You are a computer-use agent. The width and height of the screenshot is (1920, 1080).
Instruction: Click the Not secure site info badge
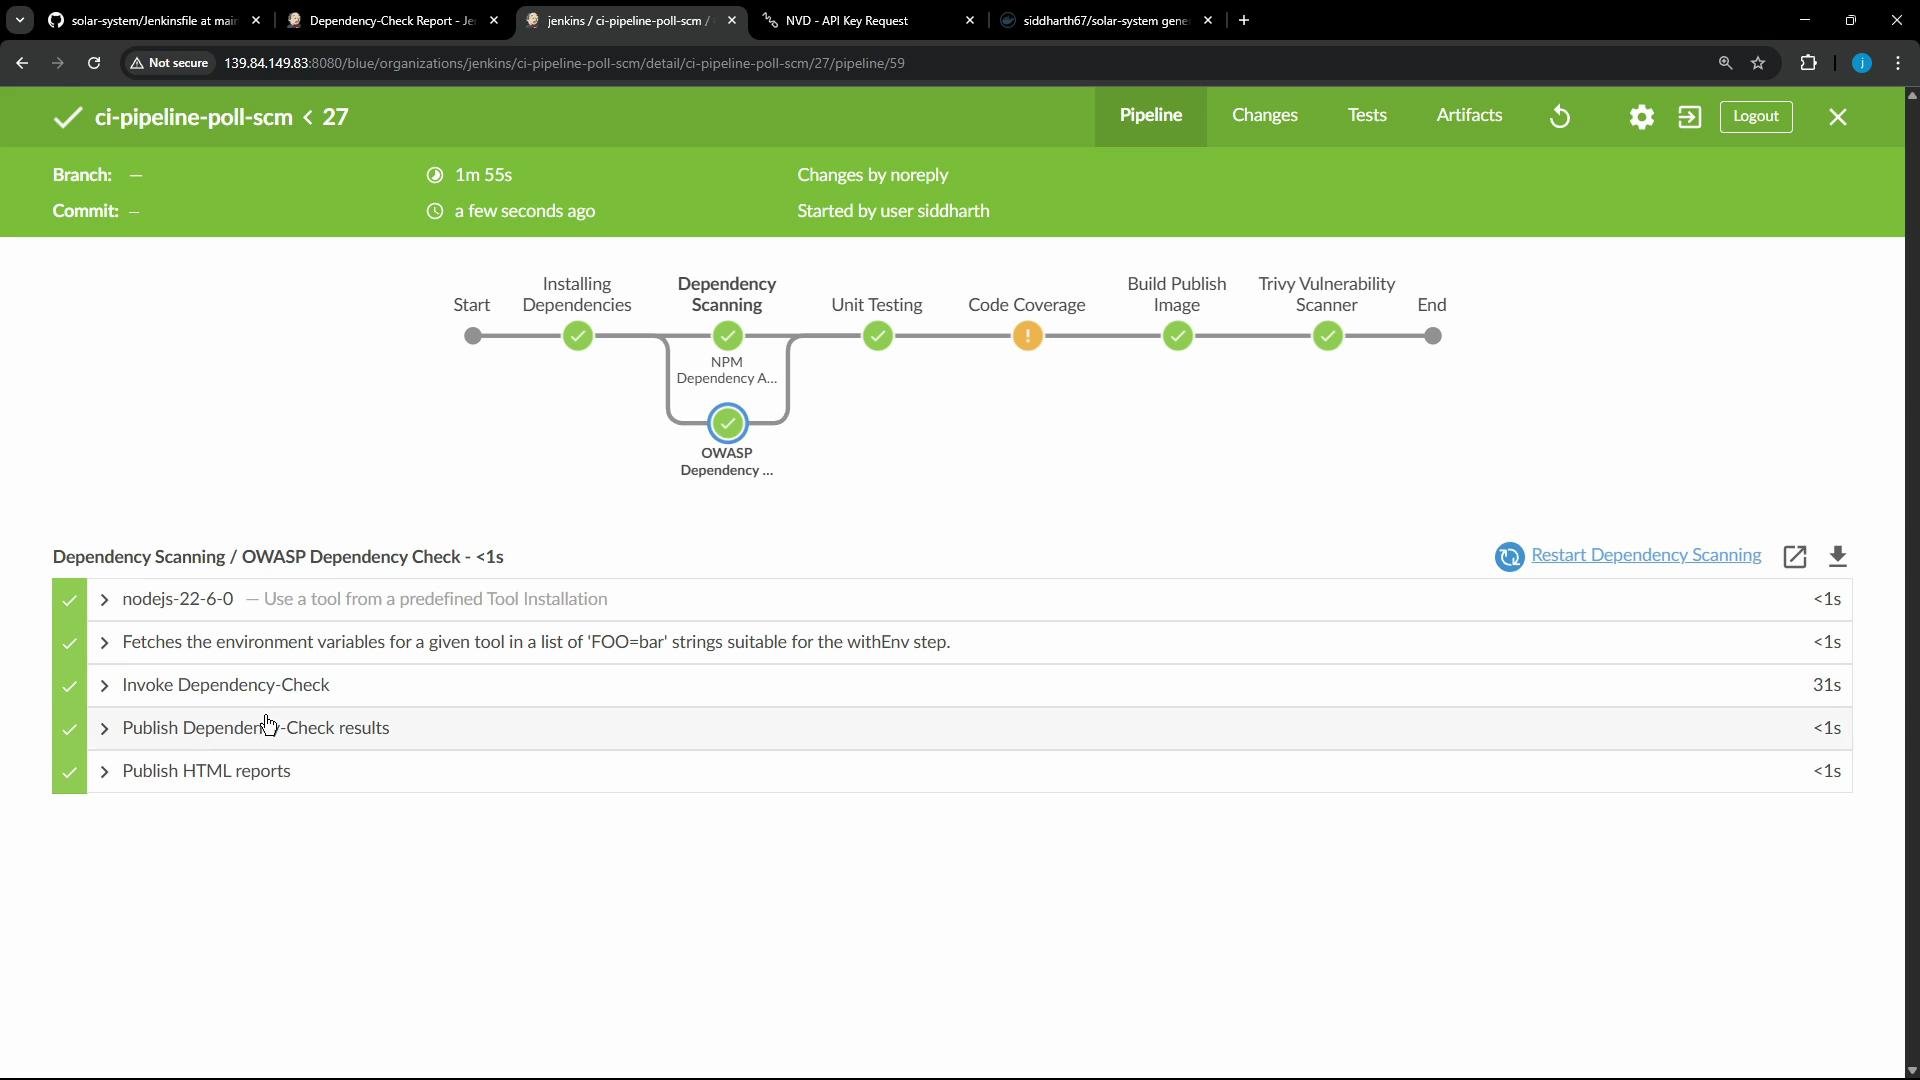[x=170, y=63]
